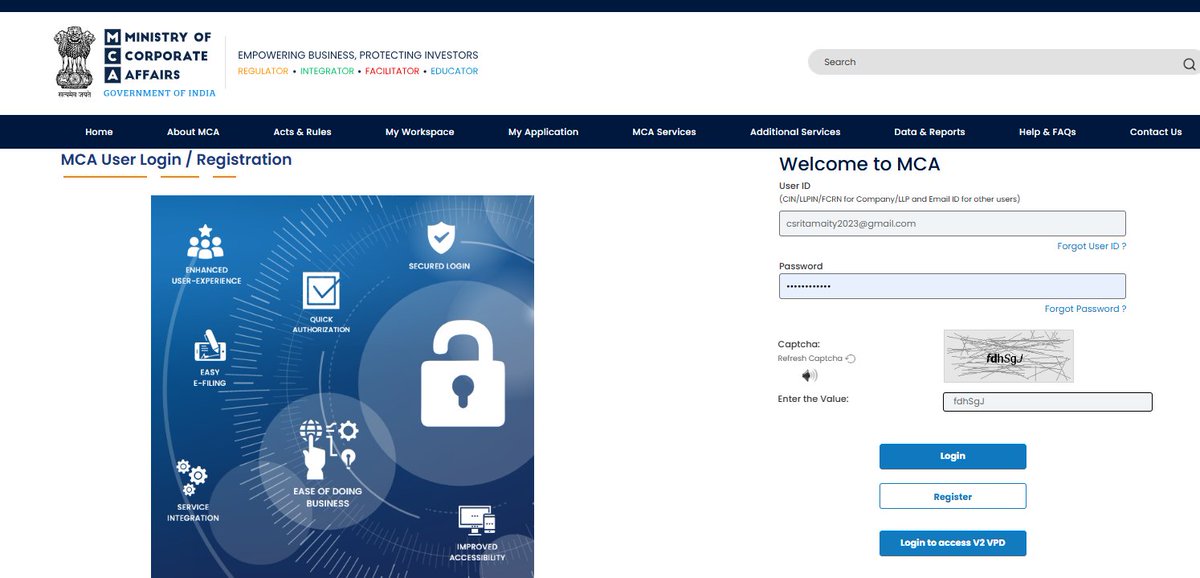Click the Improved Accessibility devices icon
The height and width of the screenshot is (578, 1200).
[x=476, y=522]
